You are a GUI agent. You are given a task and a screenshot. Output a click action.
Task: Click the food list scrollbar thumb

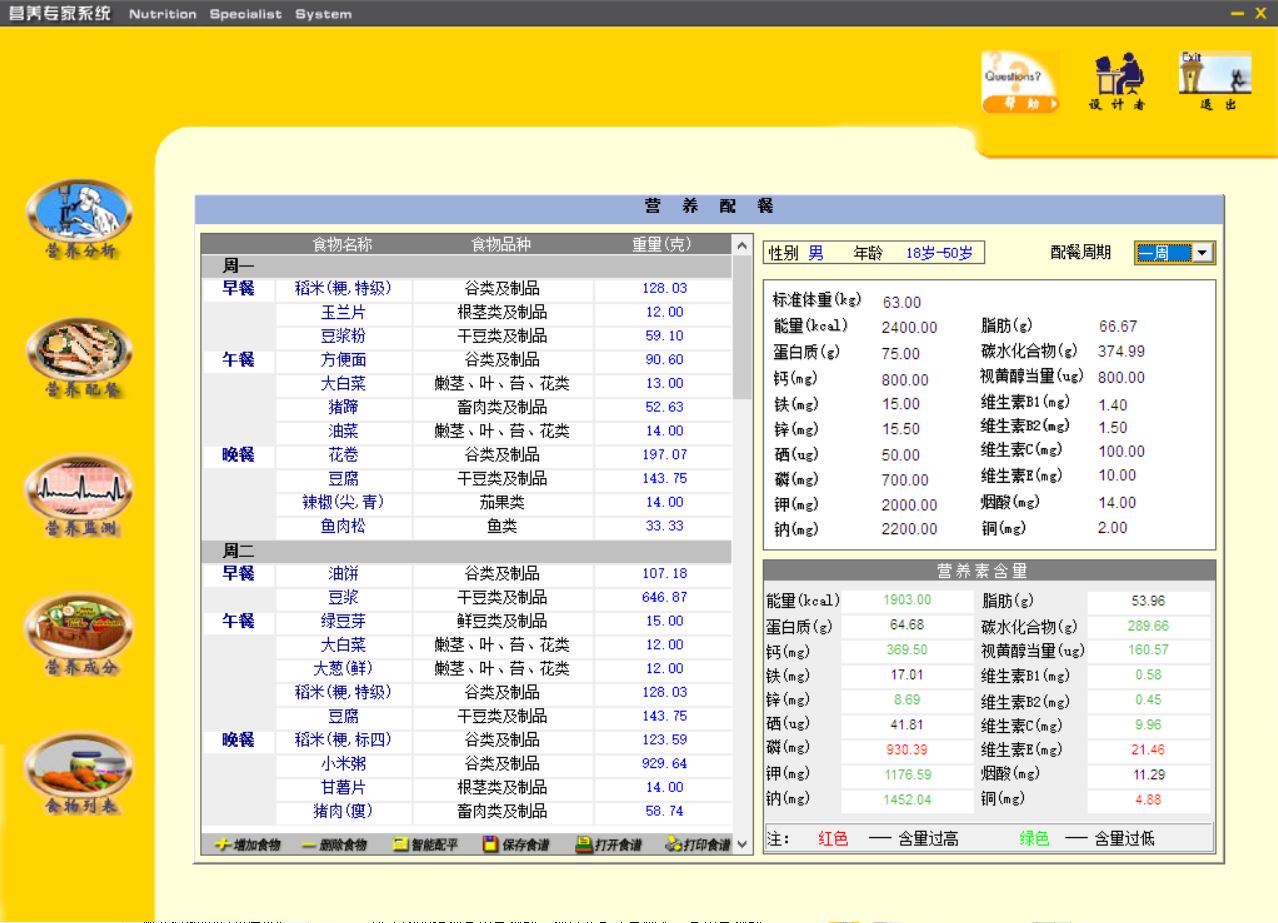coord(742,327)
